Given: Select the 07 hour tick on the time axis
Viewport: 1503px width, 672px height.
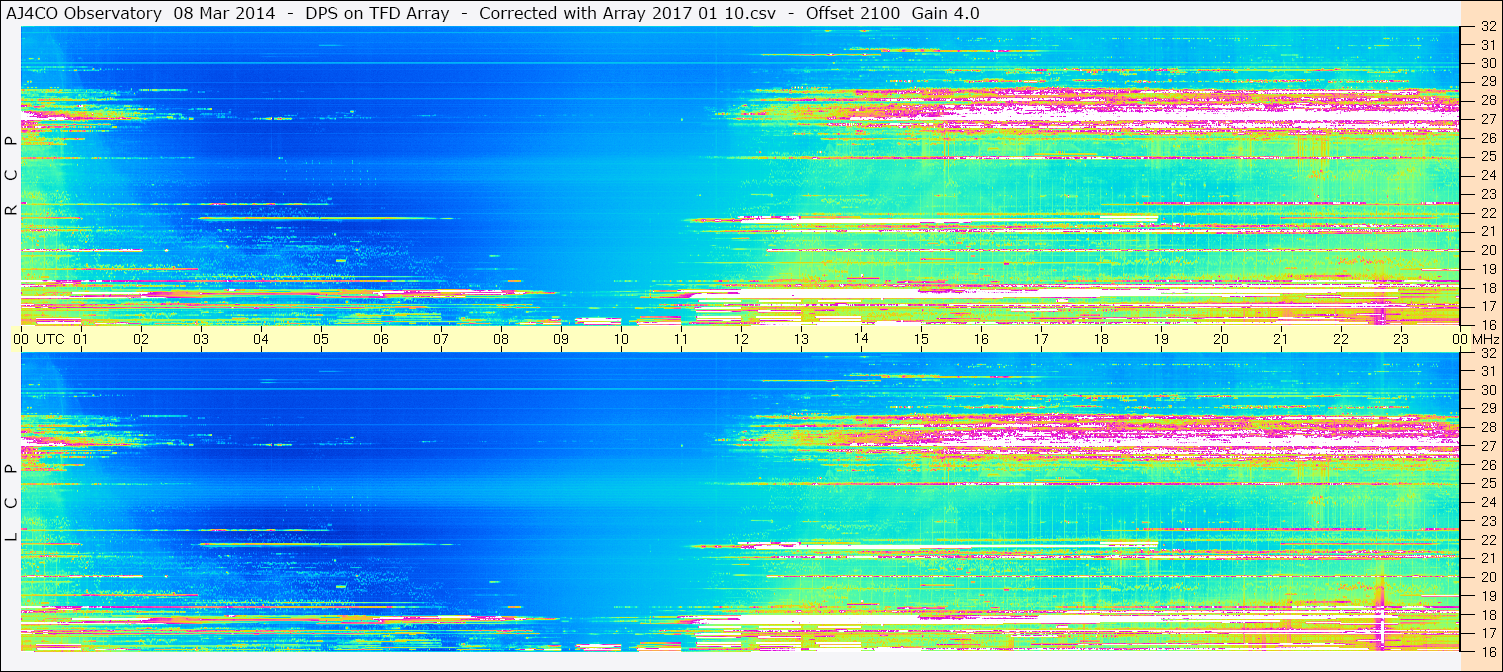Looking at the screenshot, I should (441, 339).
